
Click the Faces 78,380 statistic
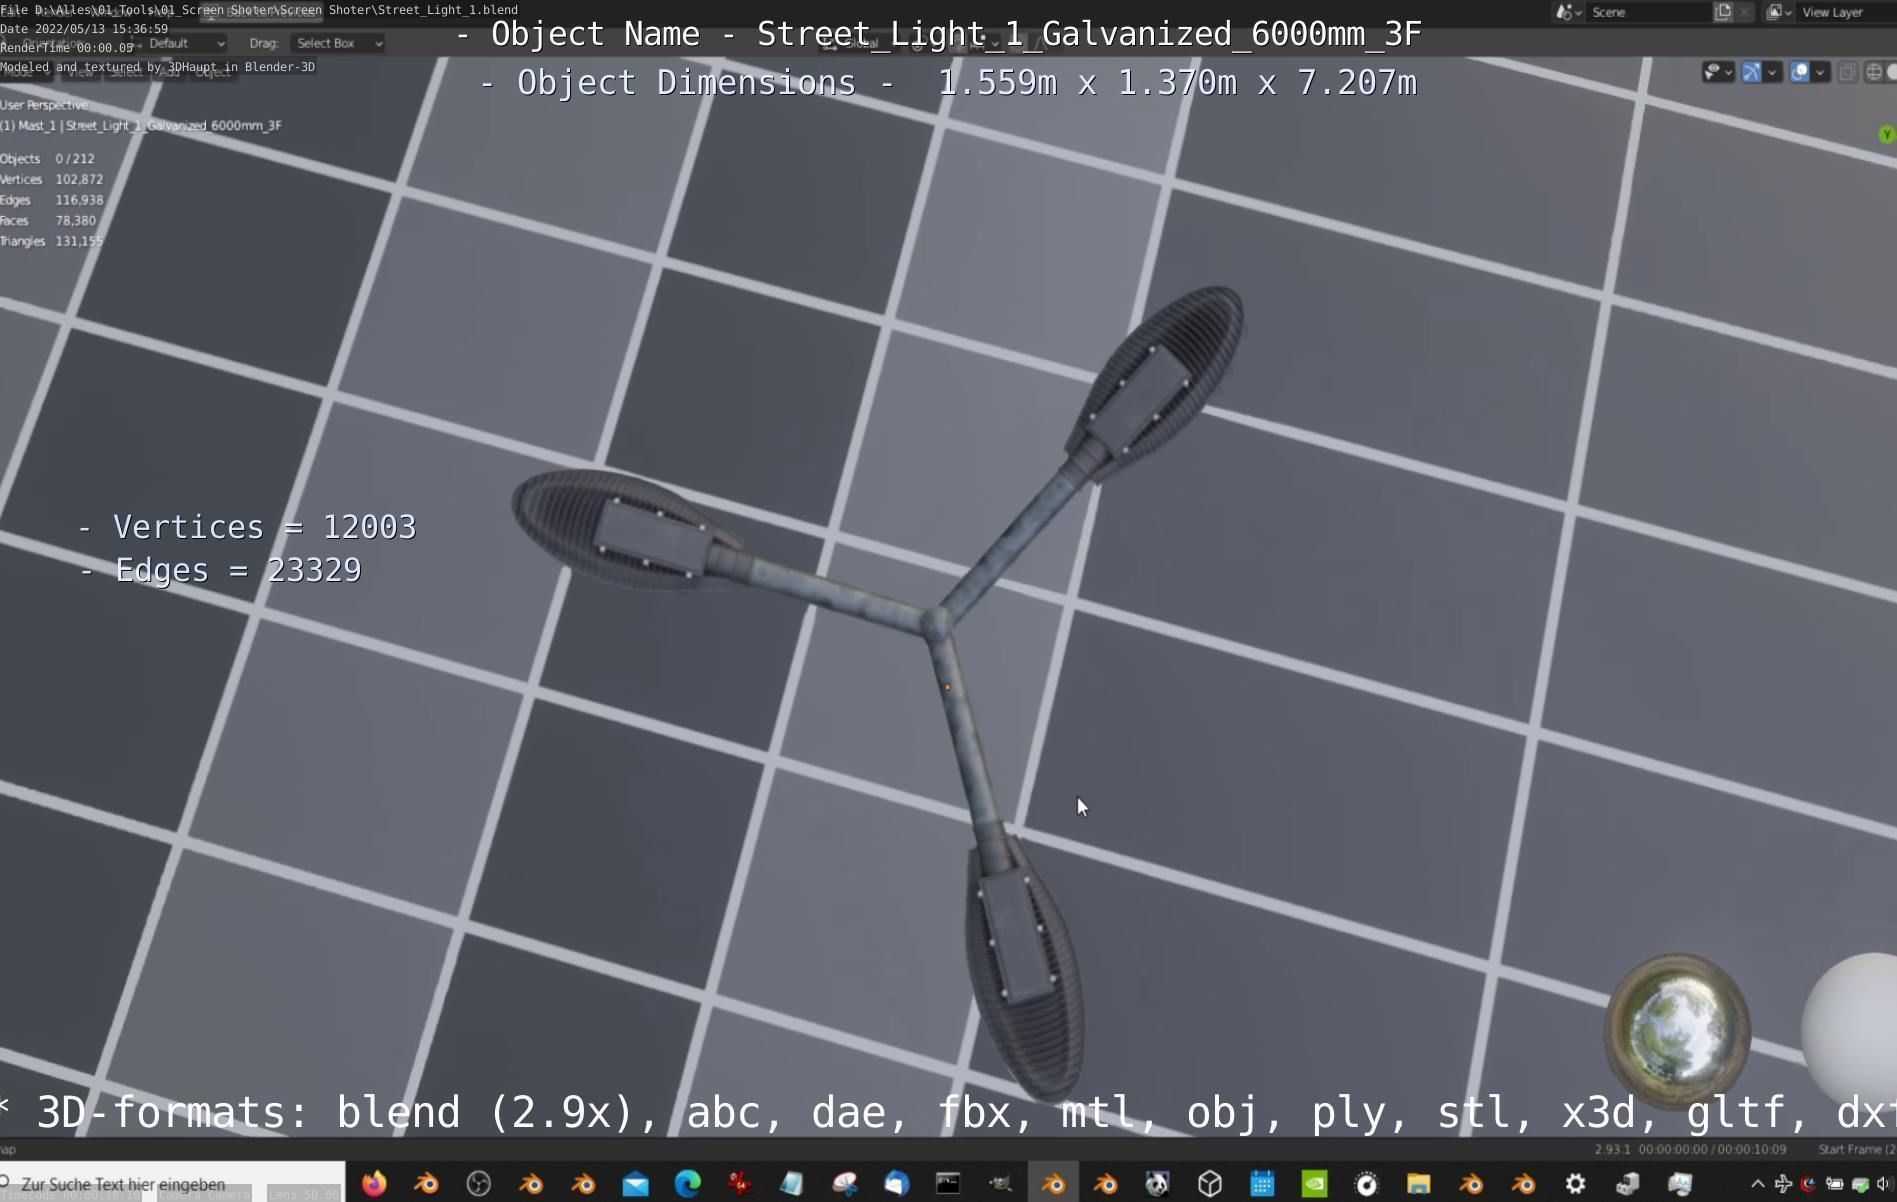48,221
